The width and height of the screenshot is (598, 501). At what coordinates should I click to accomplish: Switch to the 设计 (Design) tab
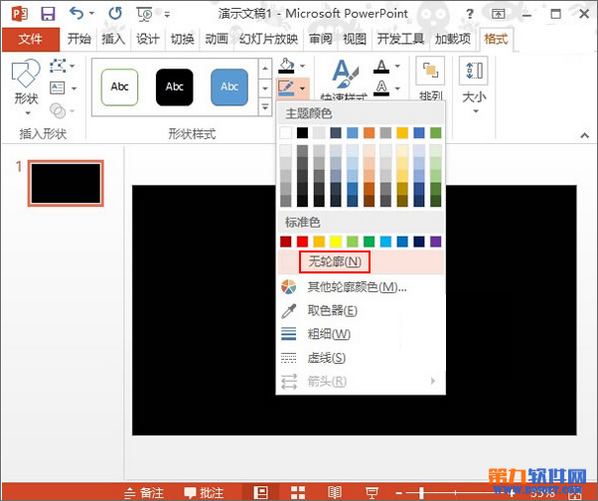(147, 39)
